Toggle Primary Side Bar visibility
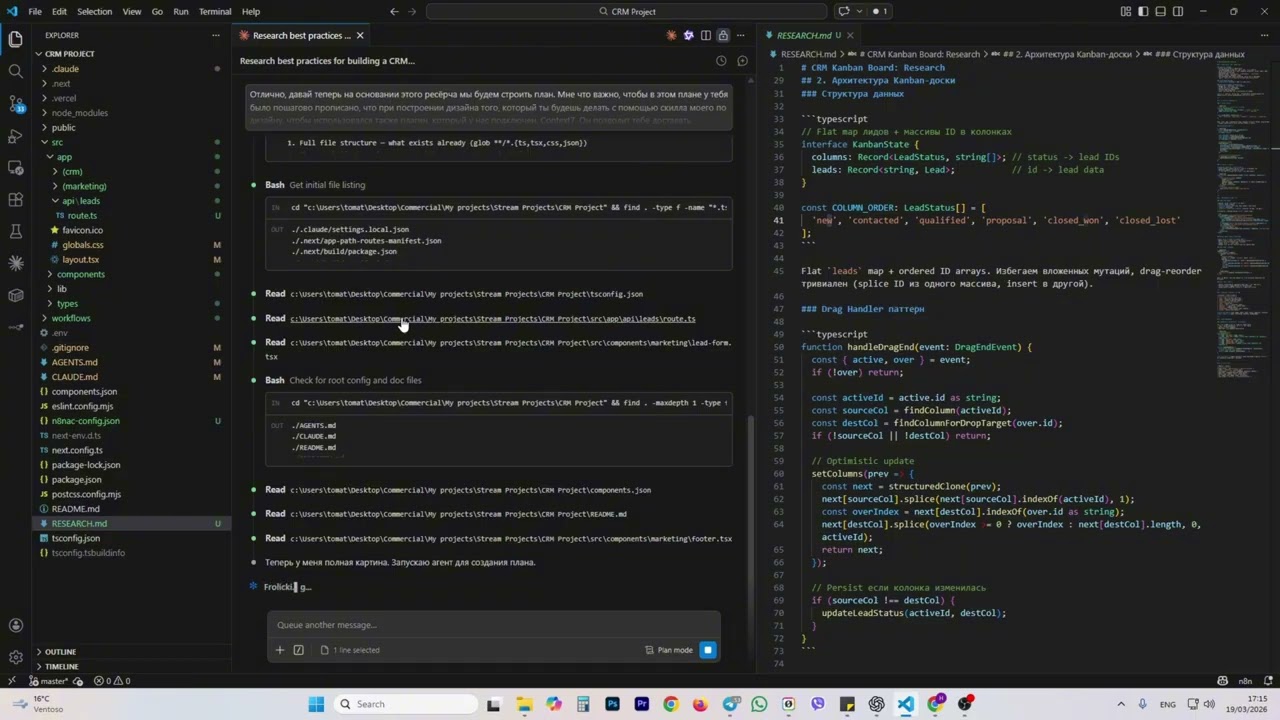Viewport: 1280px width, 720px height. [x=1143, y=11]
